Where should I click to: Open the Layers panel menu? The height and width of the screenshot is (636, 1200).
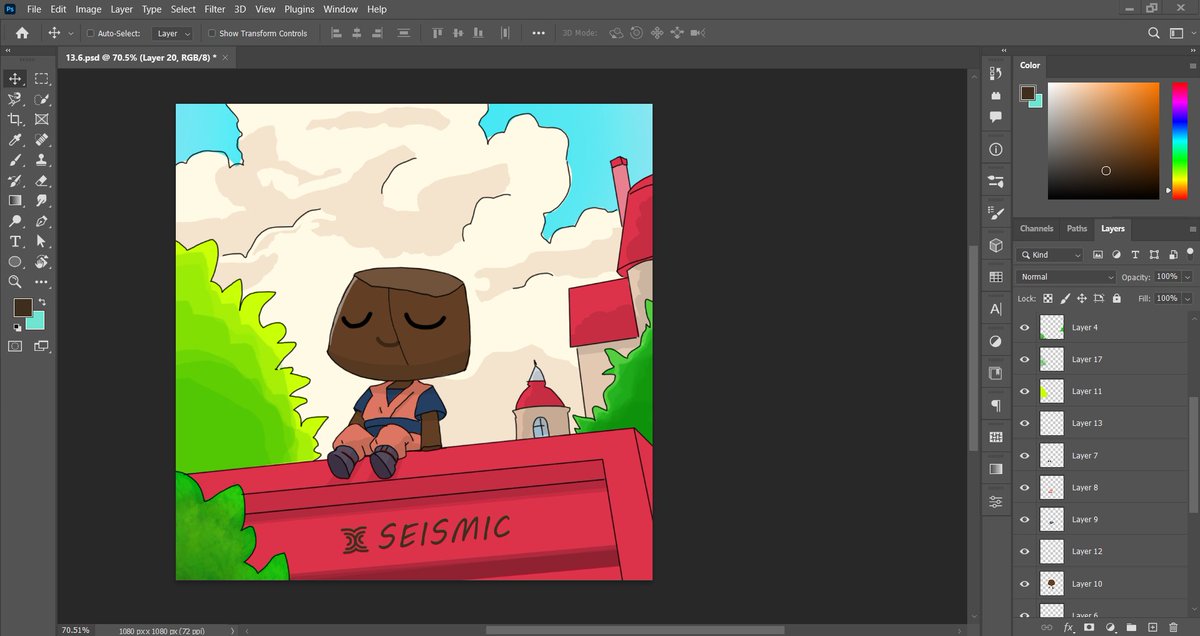(x=1192, y=229)
